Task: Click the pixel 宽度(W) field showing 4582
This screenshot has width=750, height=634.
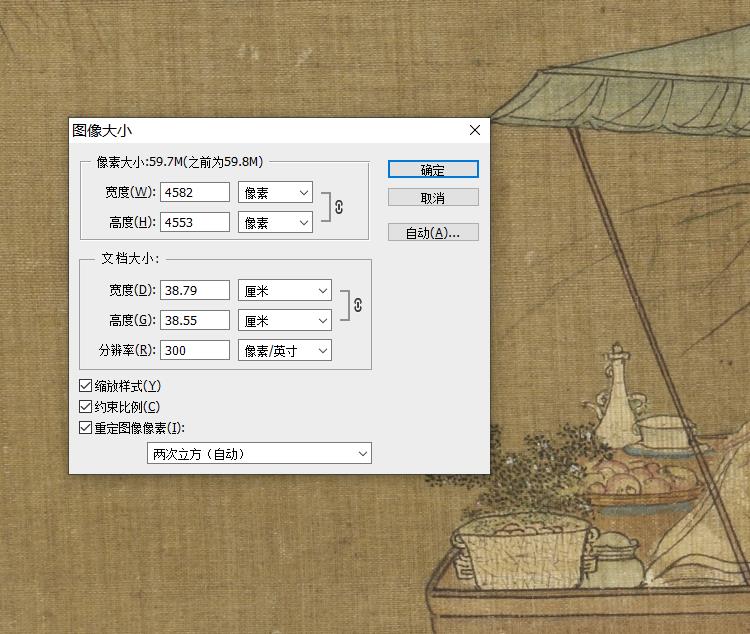Action: (195, 192)
